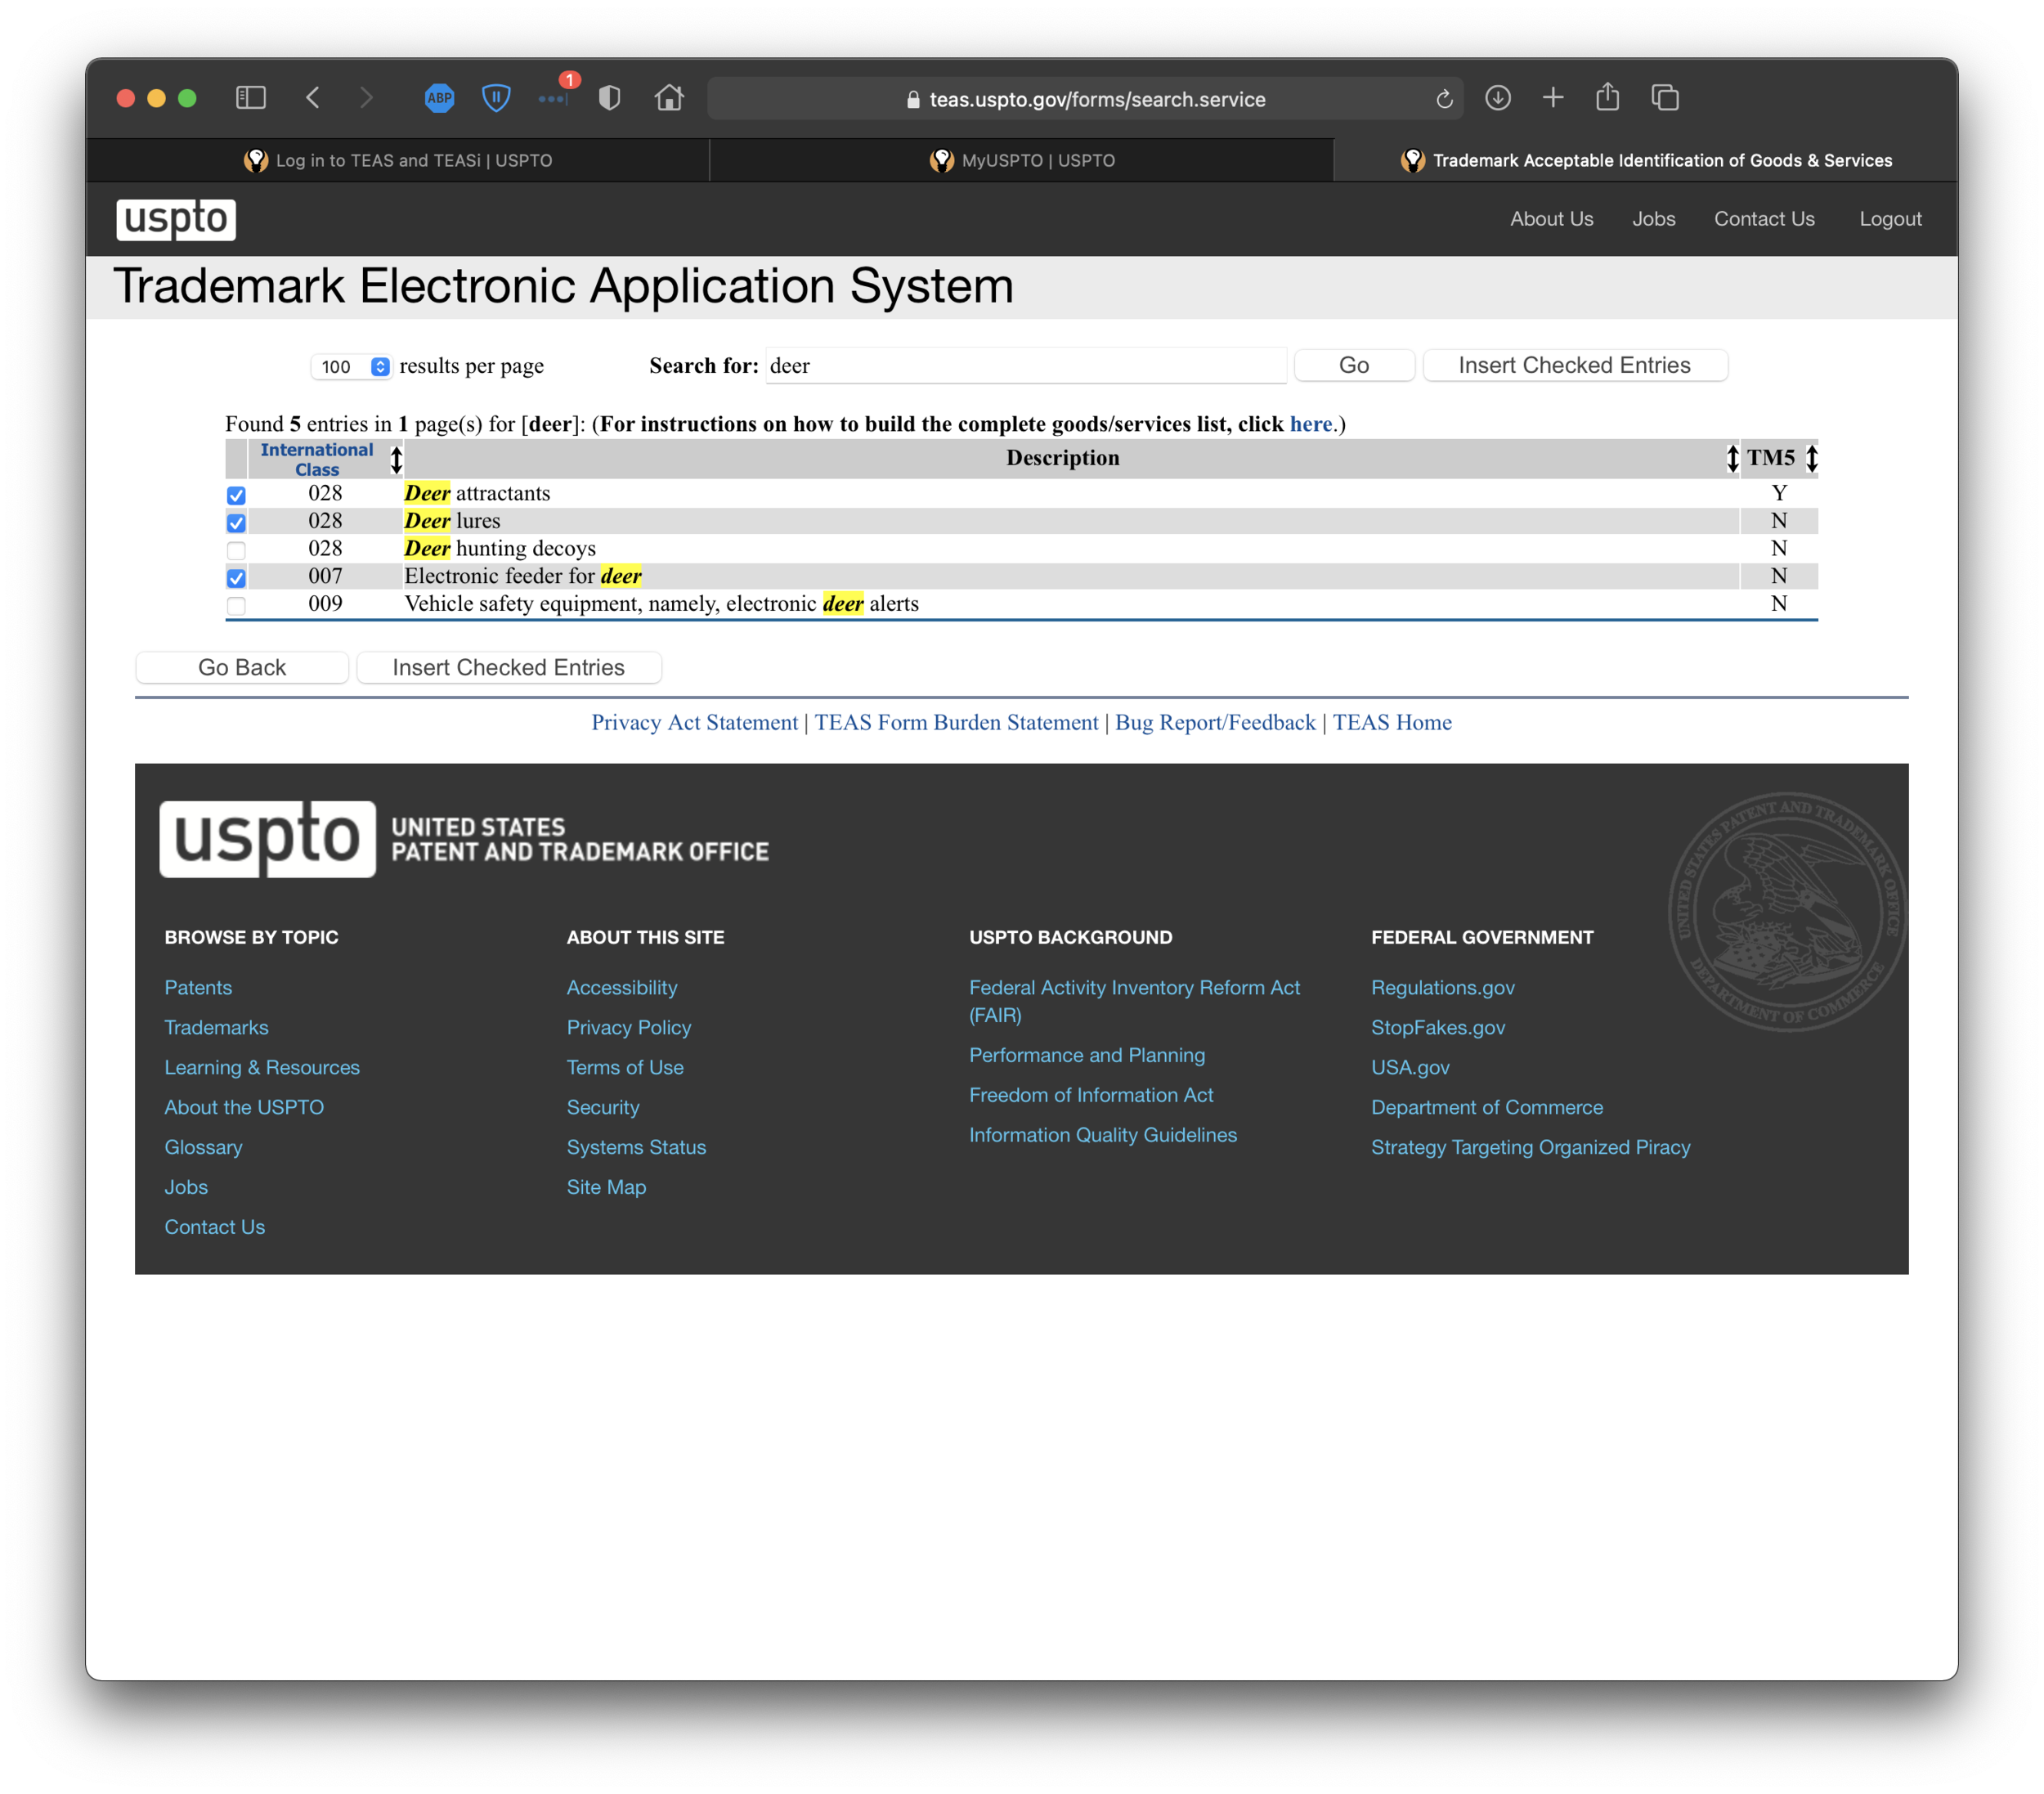Switch to the MyUSPTO tab
Screen dimensions: 2044x1794
[x=1022, y=160]
